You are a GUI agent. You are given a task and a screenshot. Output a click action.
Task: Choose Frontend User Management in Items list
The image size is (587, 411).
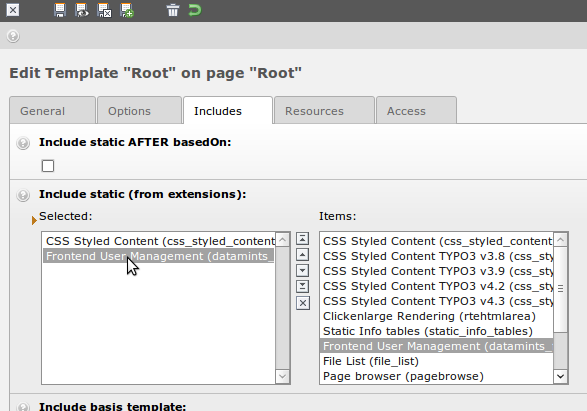(437, 346)
